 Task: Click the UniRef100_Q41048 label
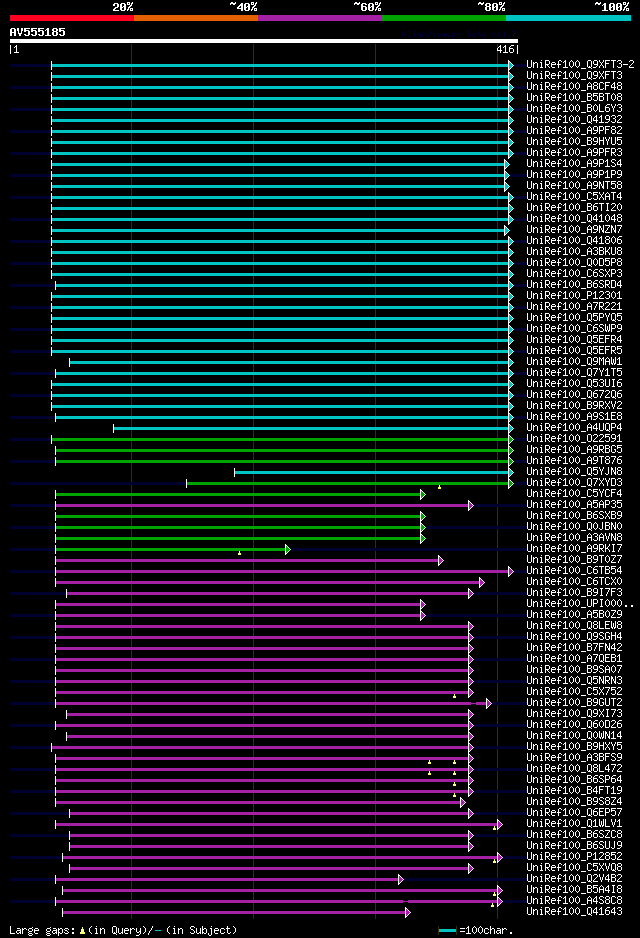pos(574,218)
